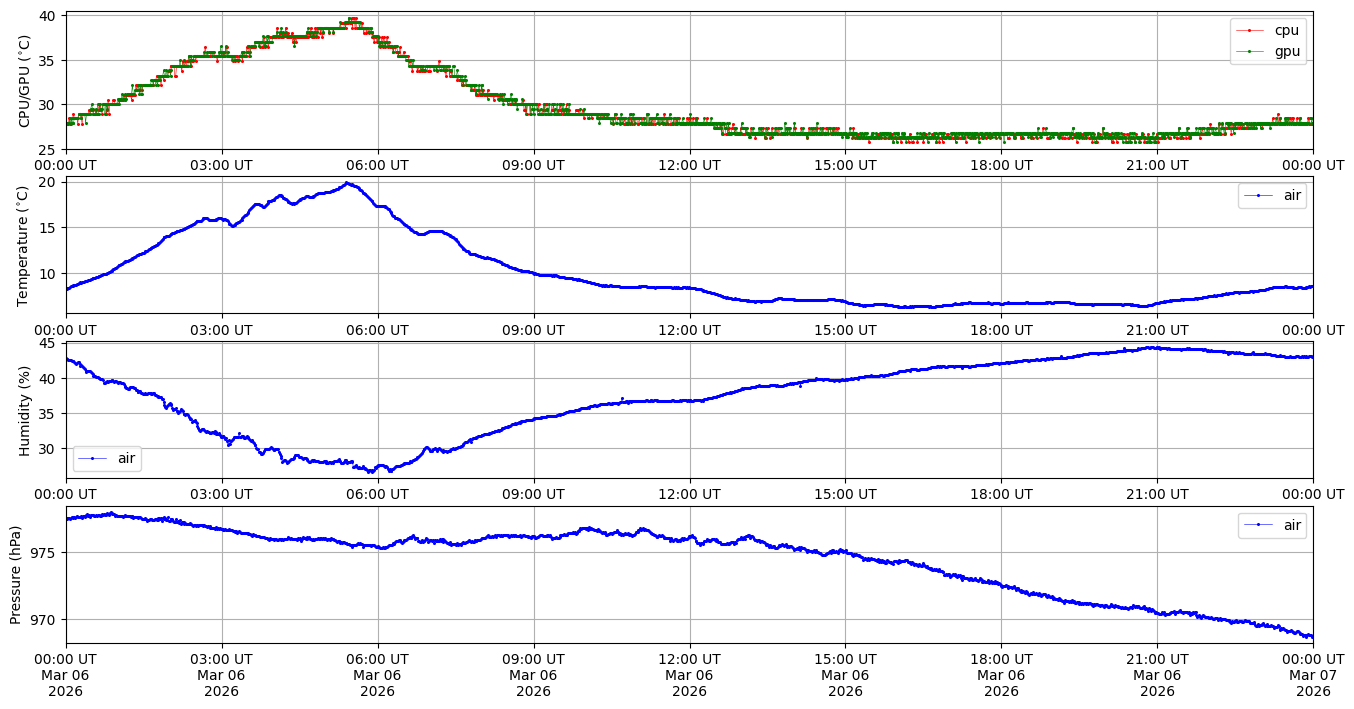
Task: Click the Humidity (%) y-axis label
Action: tap(25, 410)
